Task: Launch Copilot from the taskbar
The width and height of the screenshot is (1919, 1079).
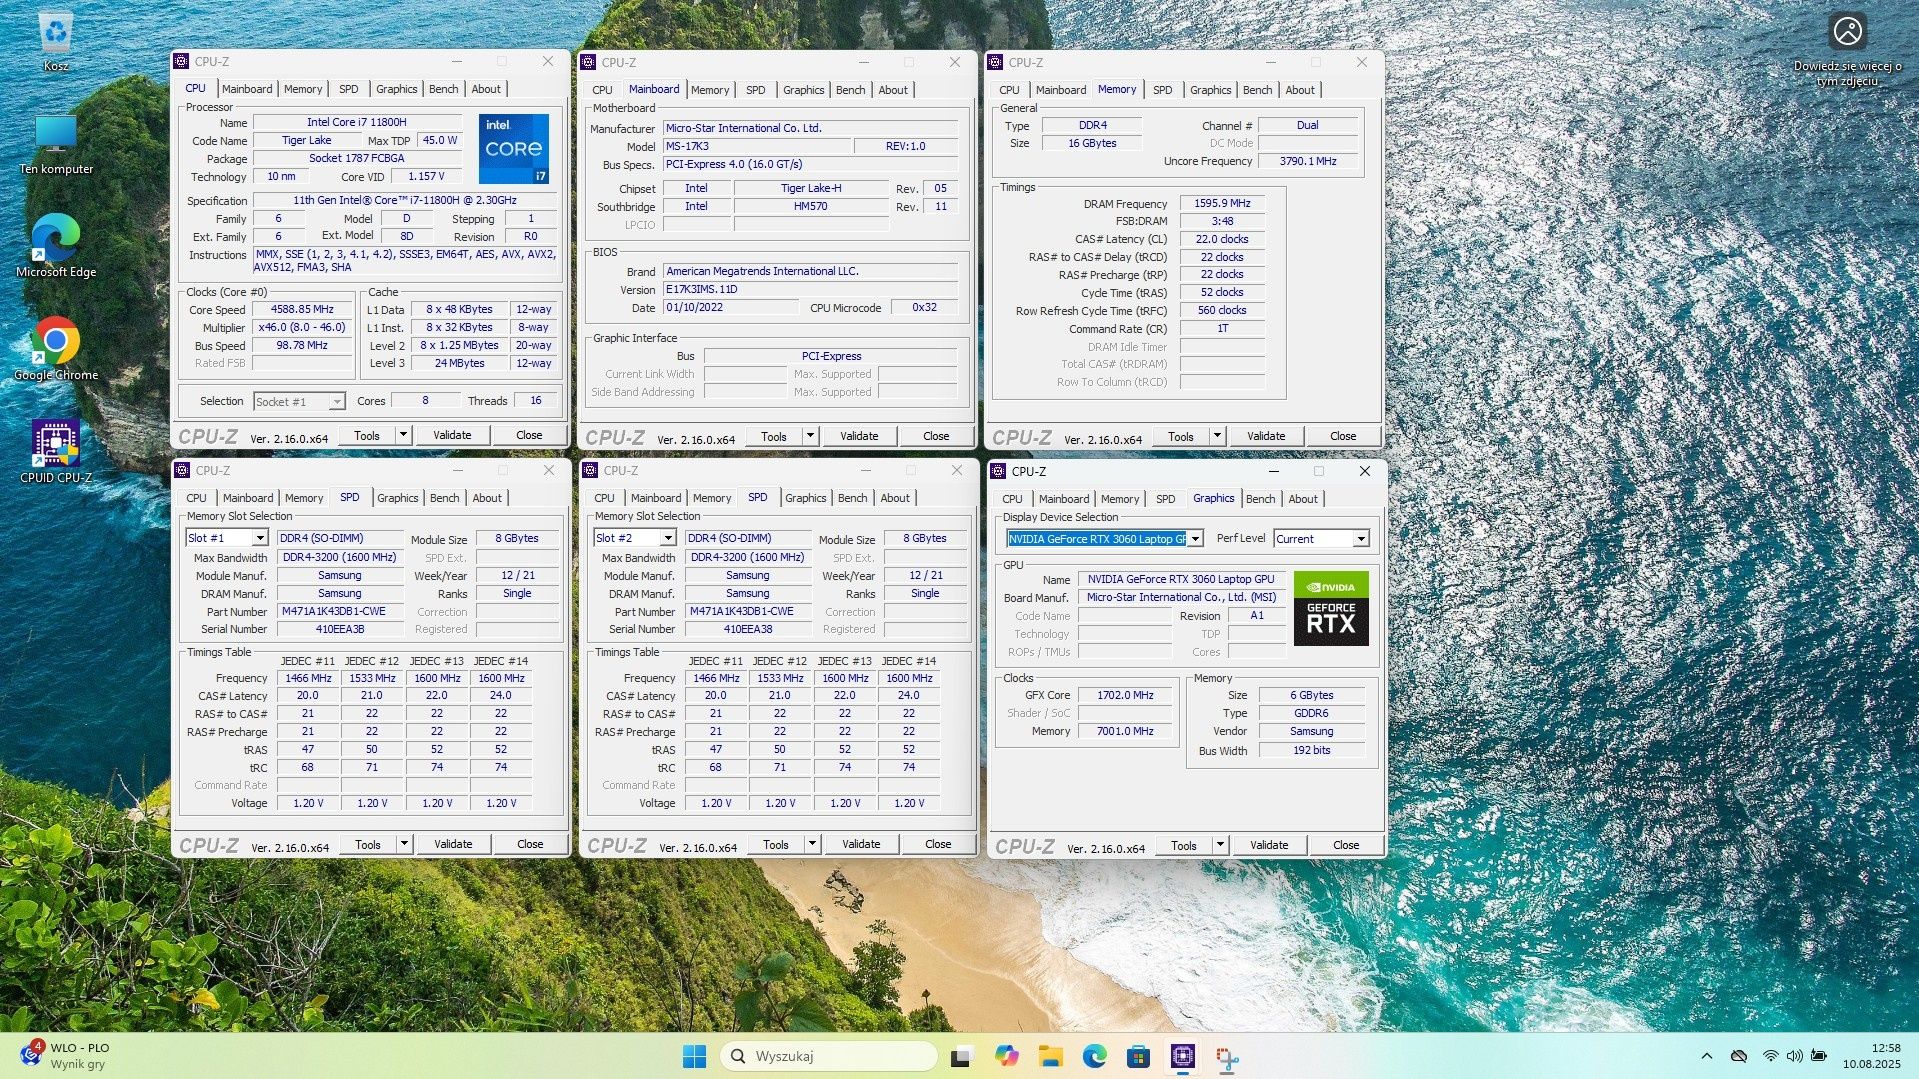Action: click(x=1006, y=1056)
